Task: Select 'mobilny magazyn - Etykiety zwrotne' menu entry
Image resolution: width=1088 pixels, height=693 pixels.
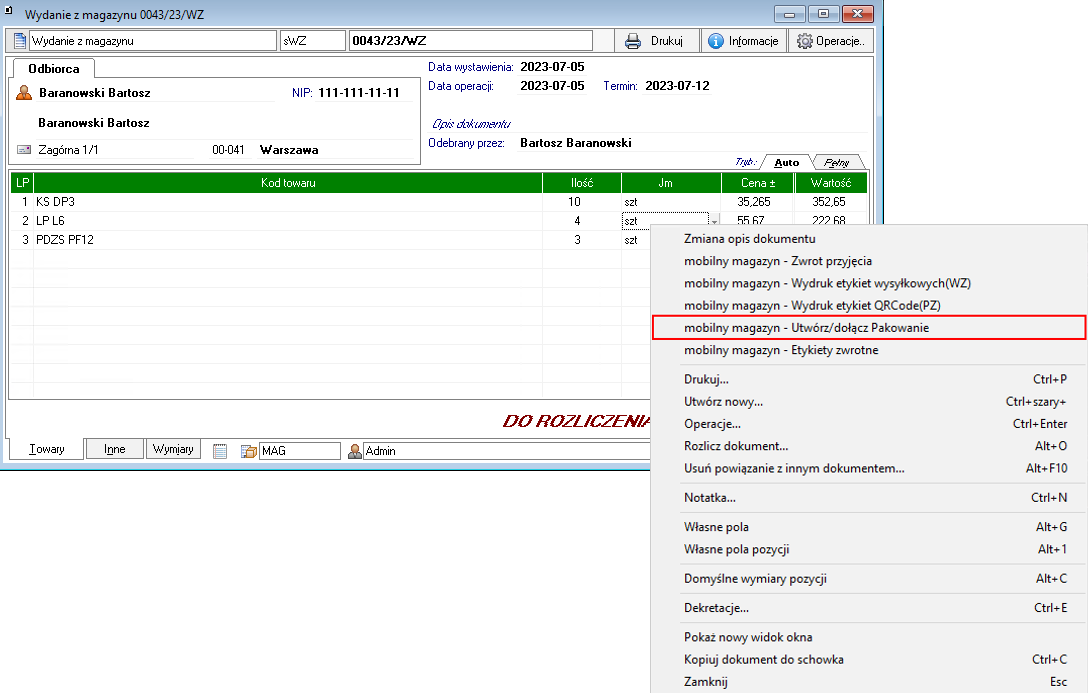Action: pos(781,350)
